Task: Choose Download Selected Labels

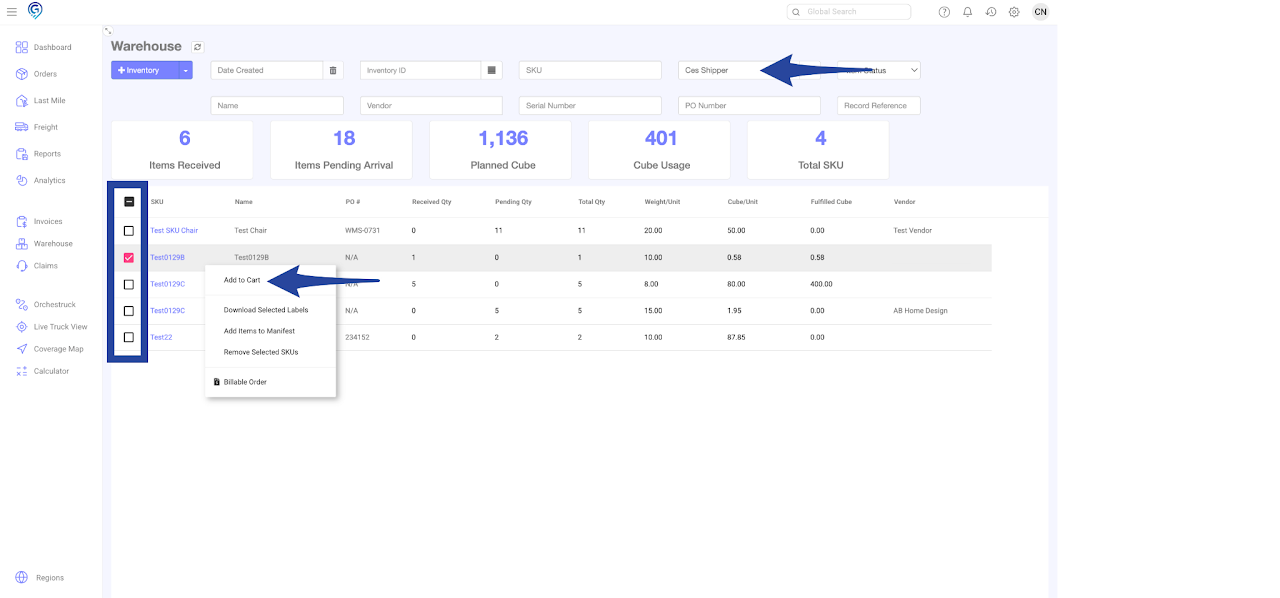Action: pyautogui.click(x=266, y=310)
